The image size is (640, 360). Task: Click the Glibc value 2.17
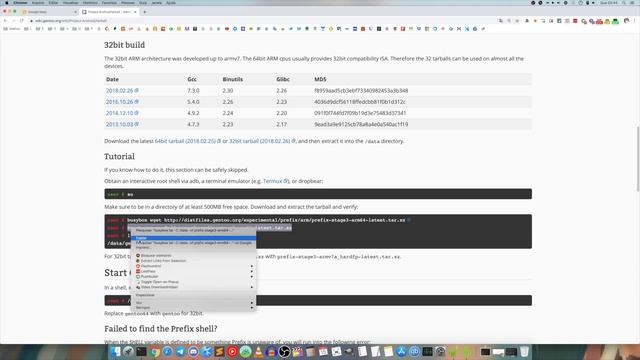pos(282,124)
